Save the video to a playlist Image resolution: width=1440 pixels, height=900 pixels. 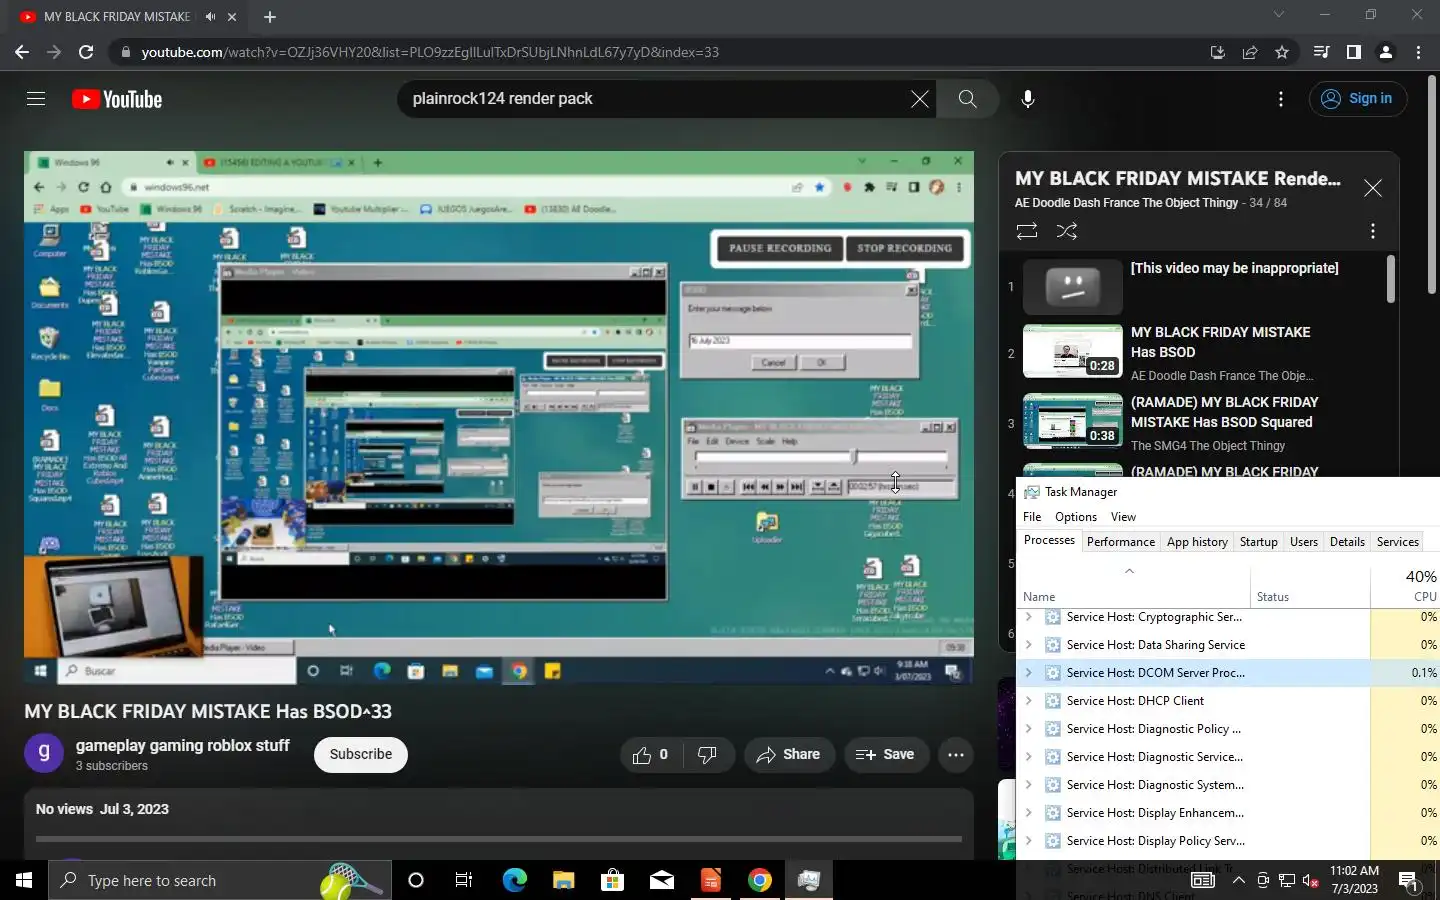(x=885, y=754)
